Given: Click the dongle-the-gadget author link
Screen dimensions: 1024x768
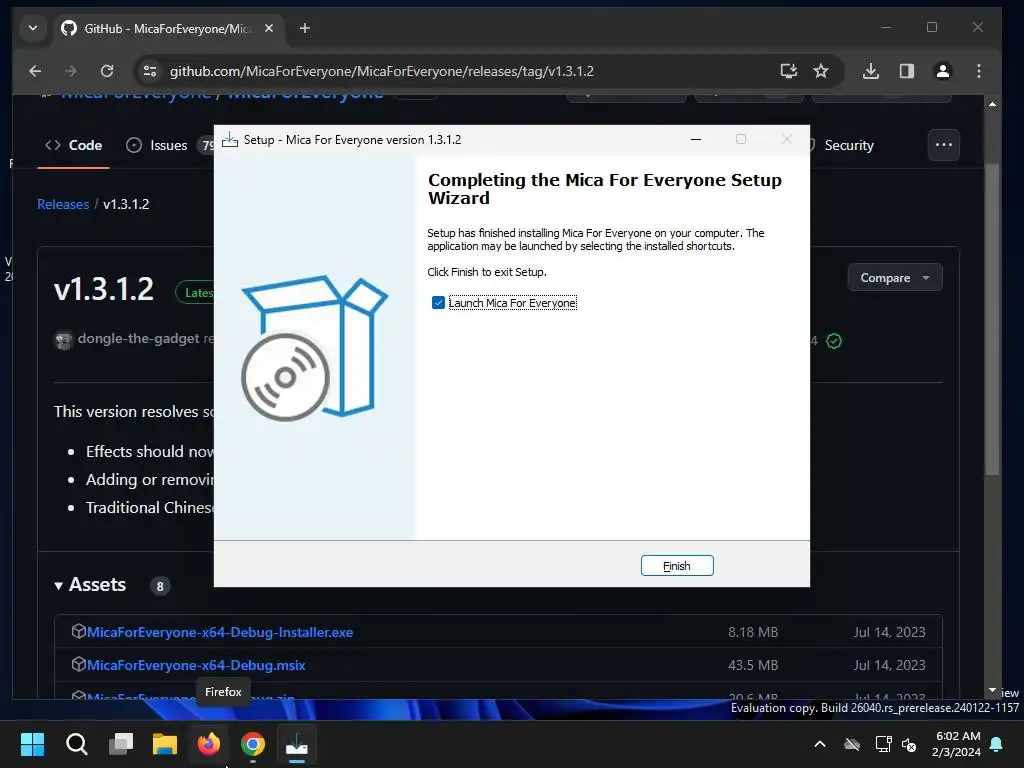Looking at the screenshot, I should pos(138,338).
